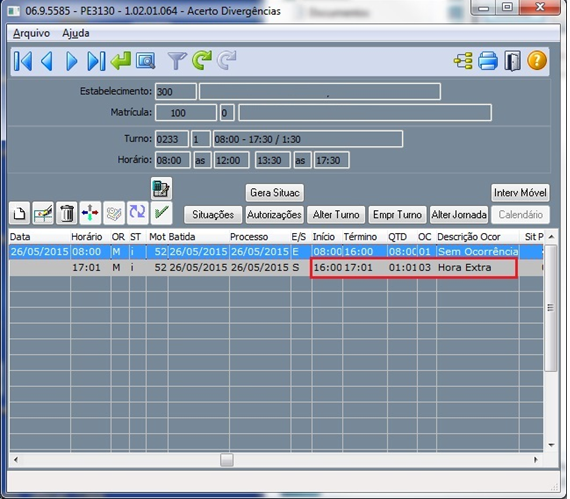Open the search magnifier icon

pyautogui.click(x=146, y=61)
